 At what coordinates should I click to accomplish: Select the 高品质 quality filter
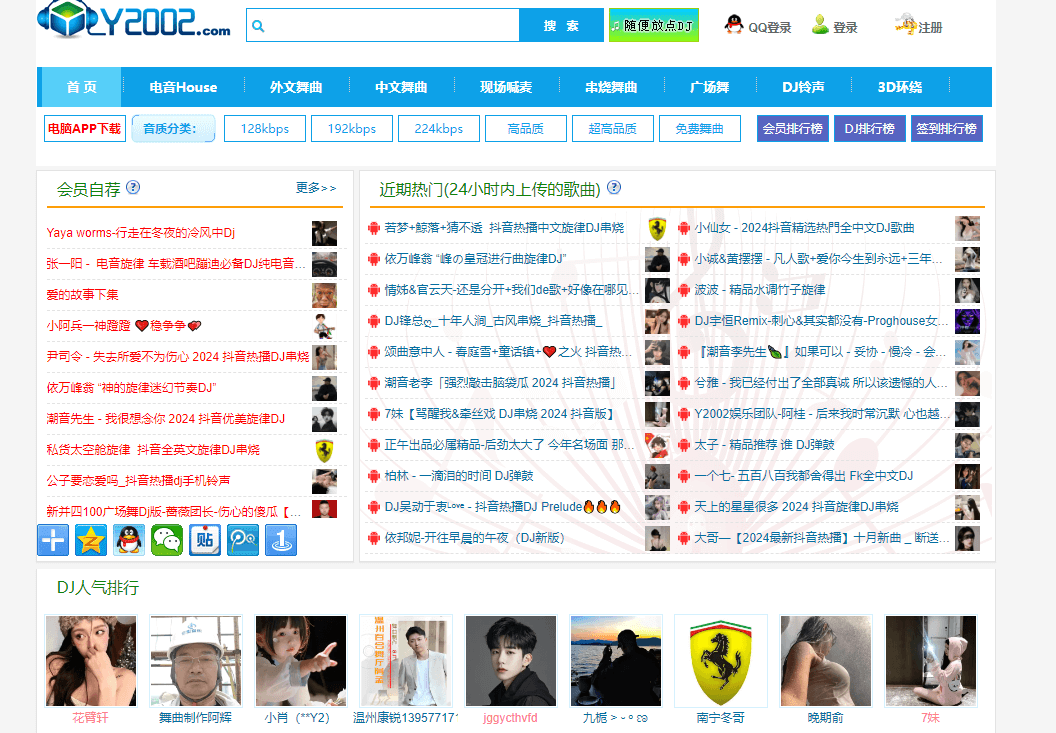(x=525, y=129)
